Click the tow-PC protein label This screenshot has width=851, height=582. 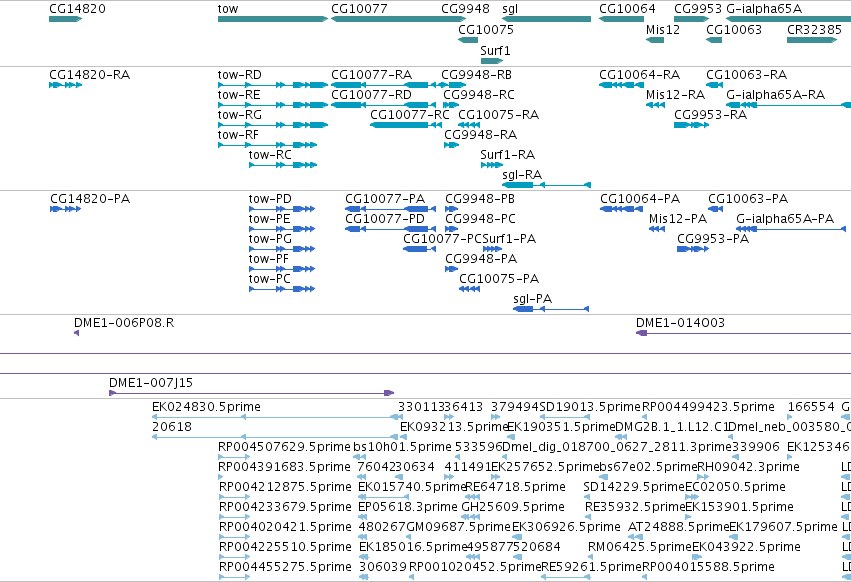pyautogui.click(x=270, y=279)
